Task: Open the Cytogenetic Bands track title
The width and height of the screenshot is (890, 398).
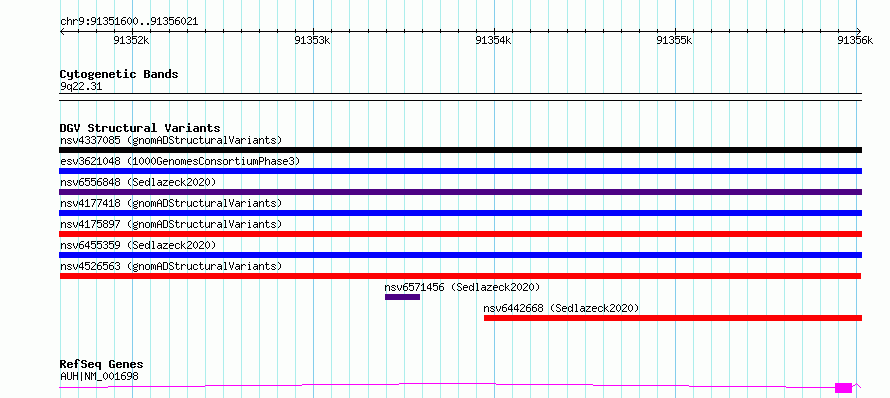Action: [x=119, y=74]
